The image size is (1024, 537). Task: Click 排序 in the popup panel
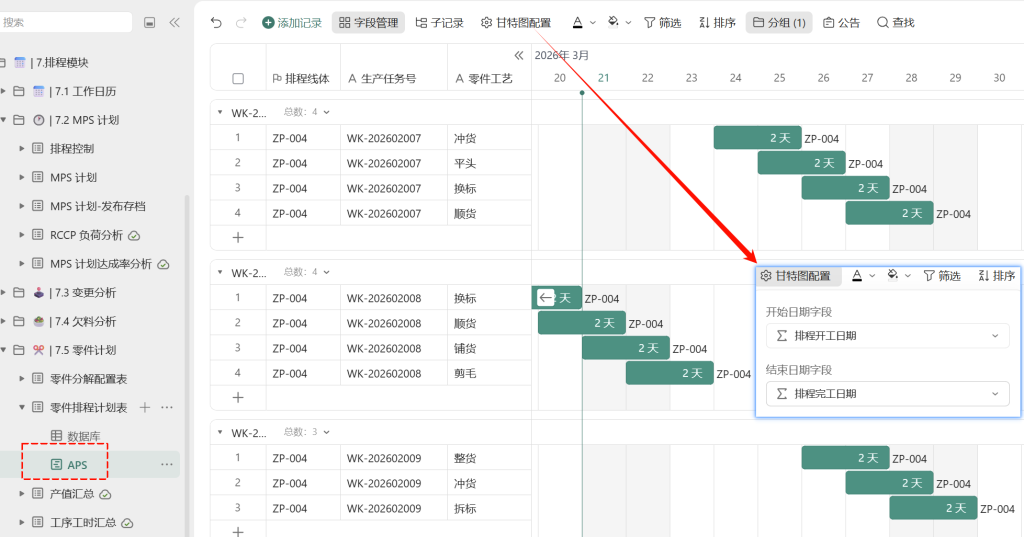[x=997, y=276]
